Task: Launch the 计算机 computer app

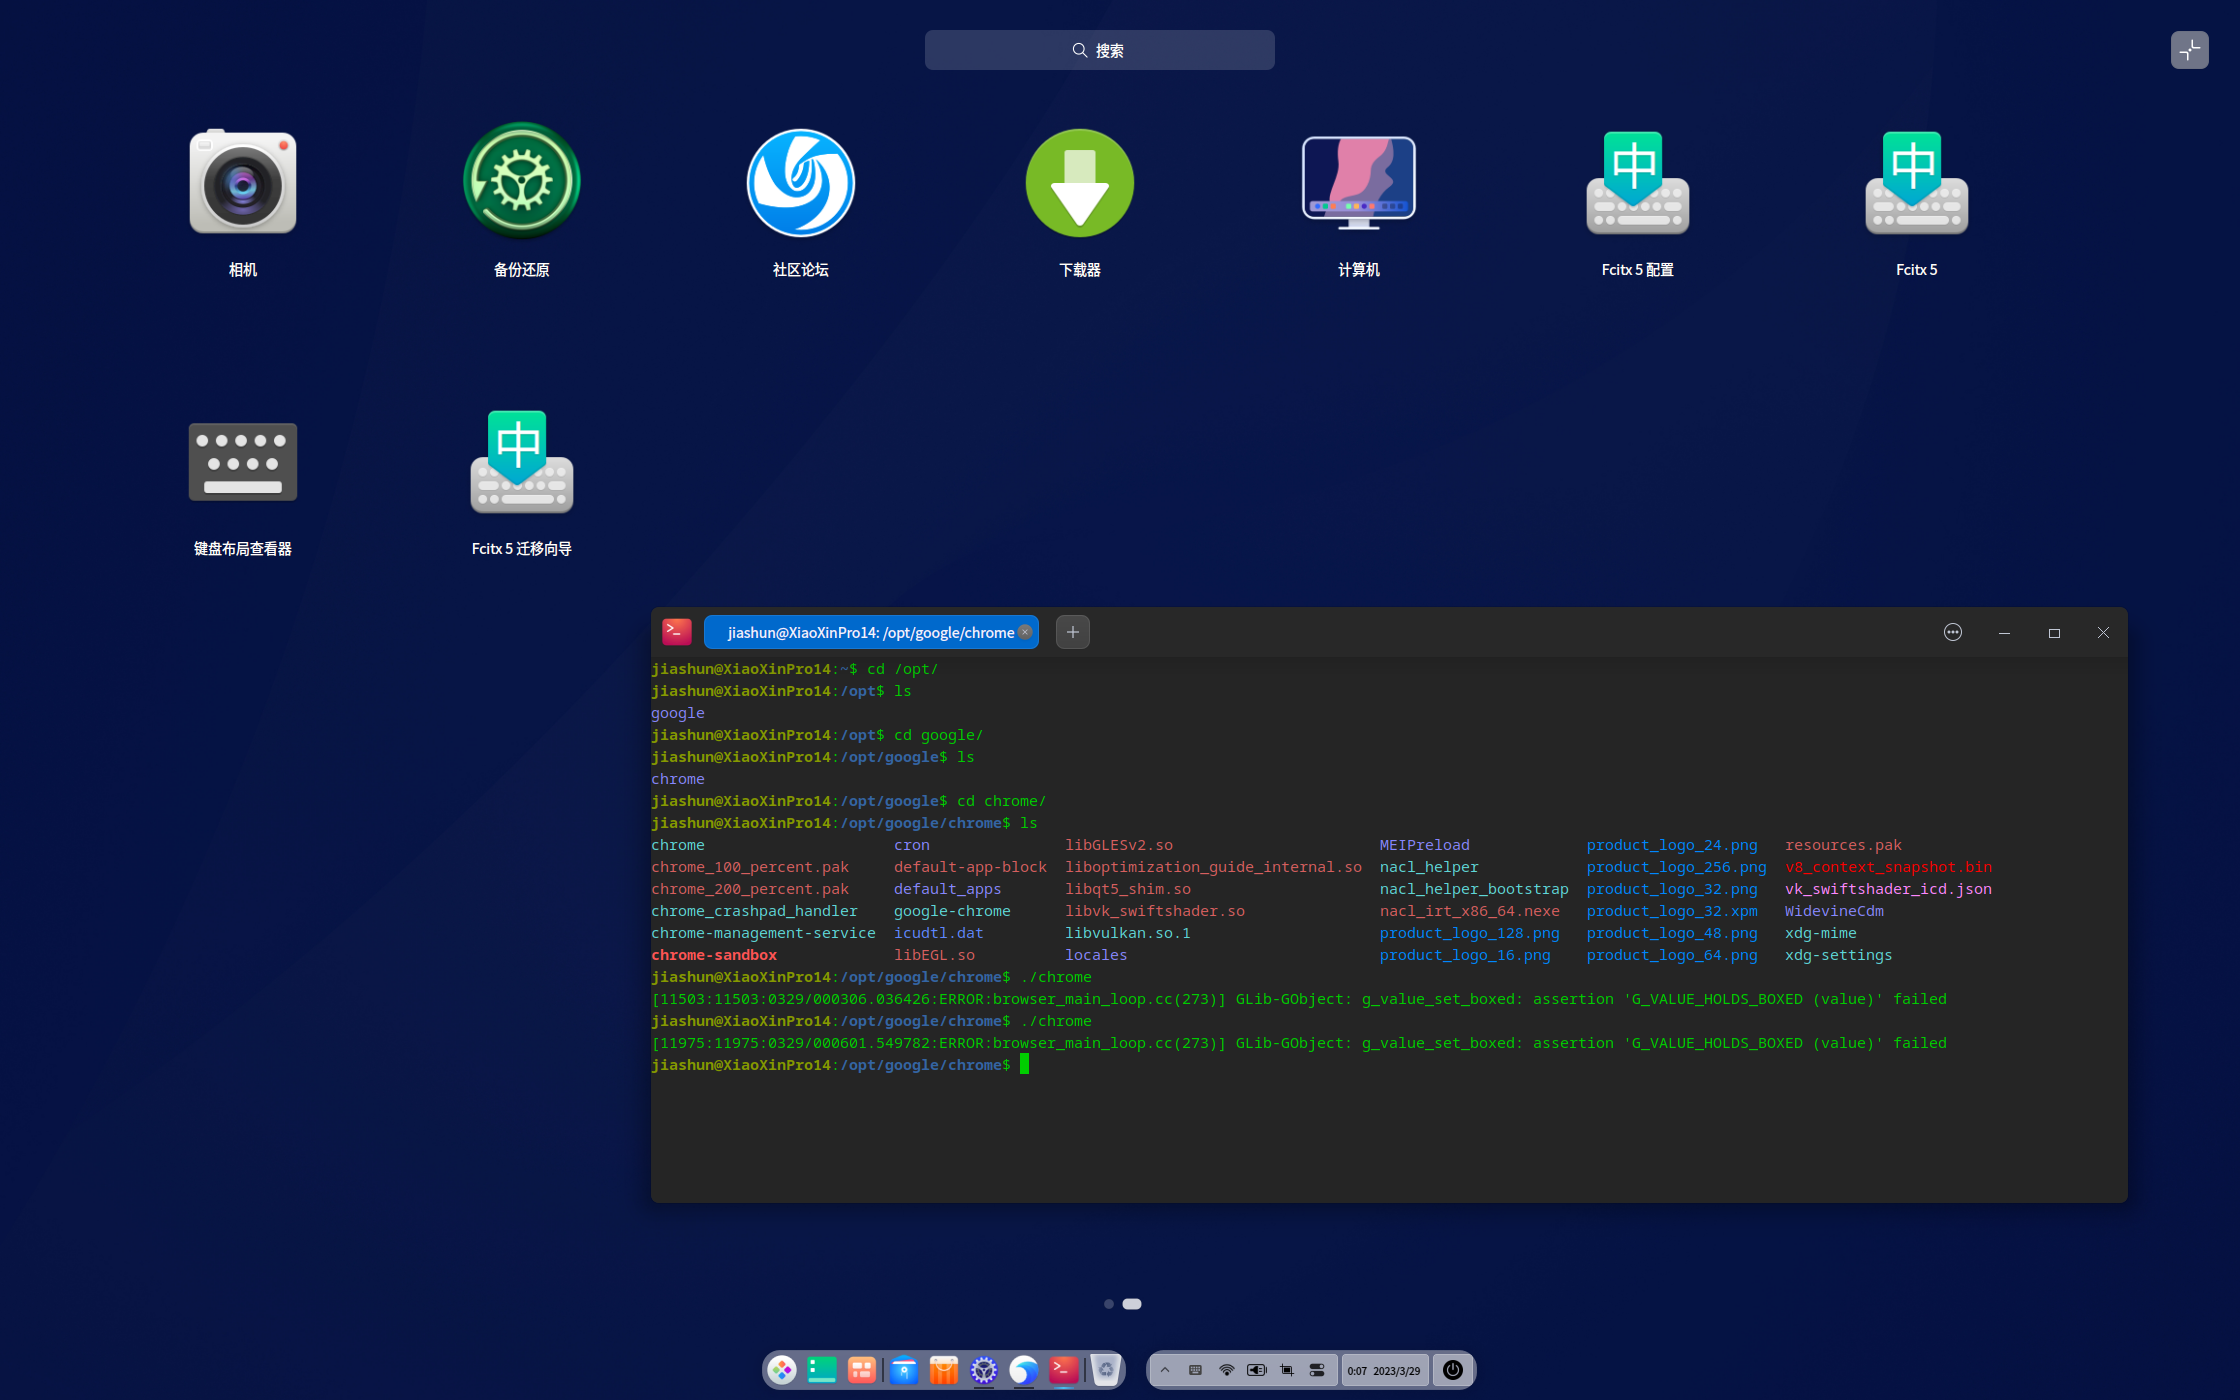Action: [1358, 183]
